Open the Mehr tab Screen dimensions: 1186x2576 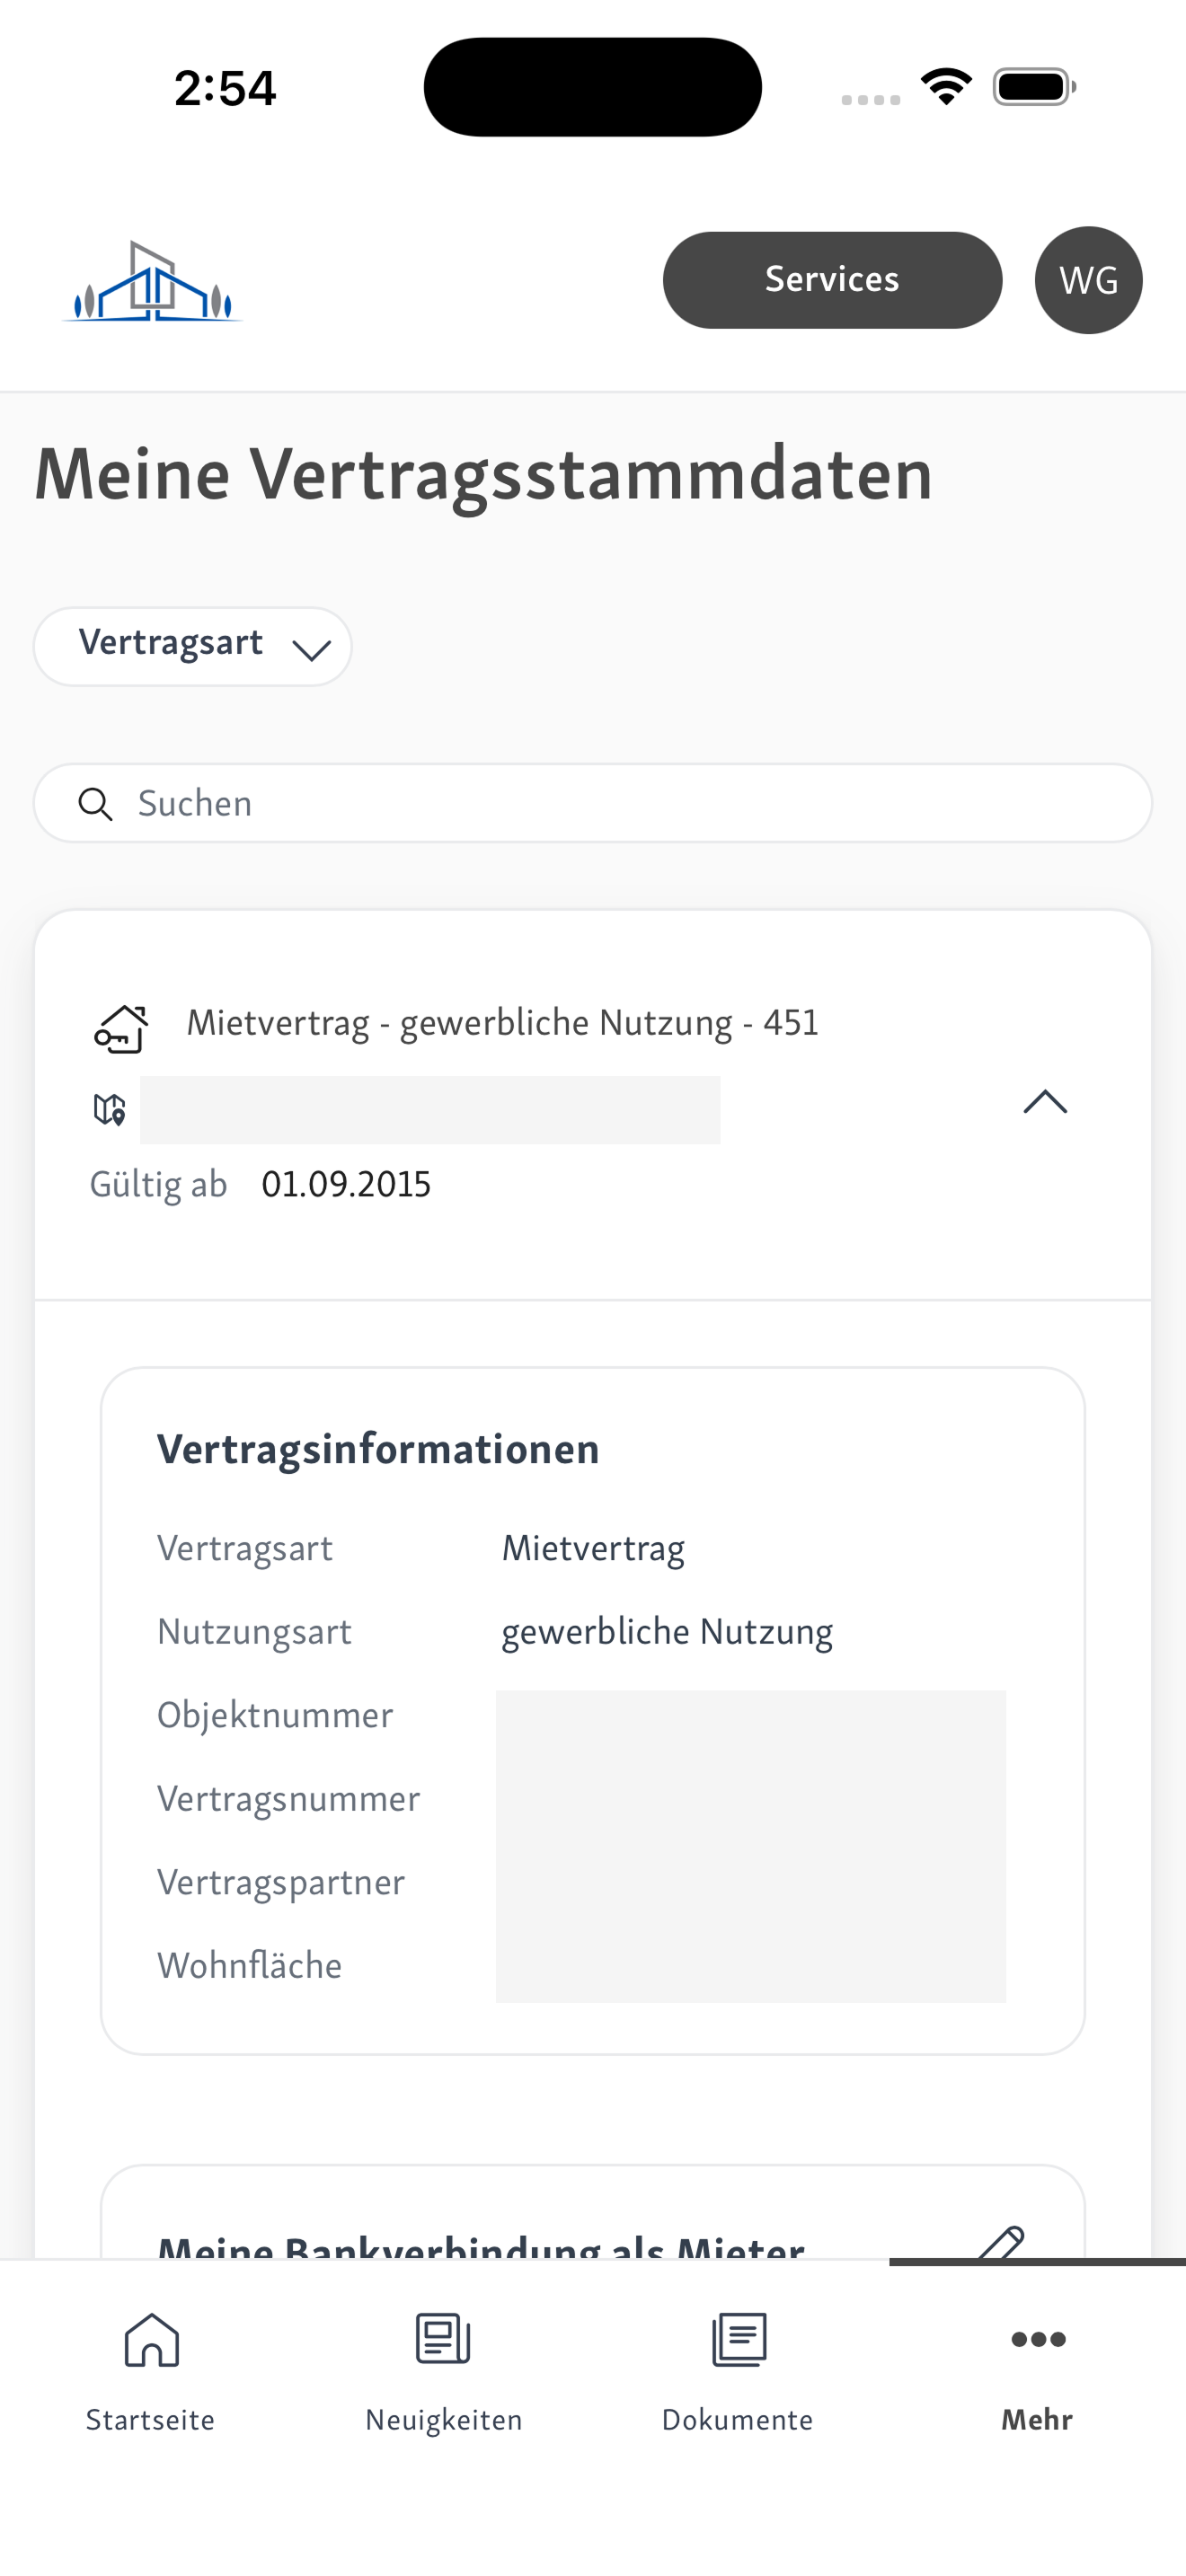[x=1037, y=2372]
